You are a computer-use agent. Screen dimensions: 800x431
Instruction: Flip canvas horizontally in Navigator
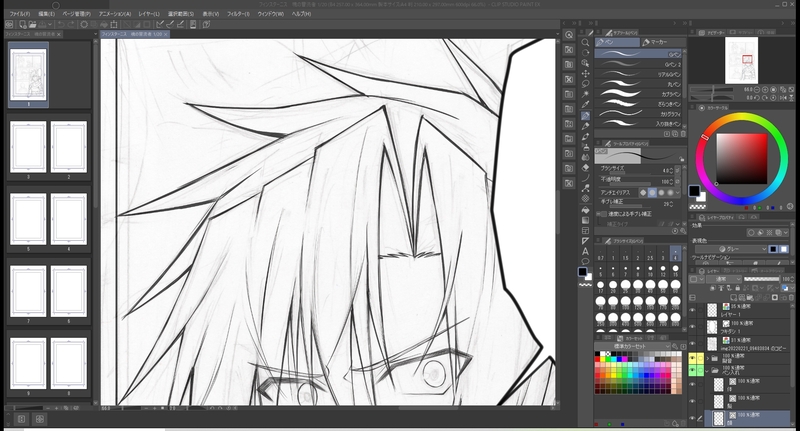click(x=783, y=97)
